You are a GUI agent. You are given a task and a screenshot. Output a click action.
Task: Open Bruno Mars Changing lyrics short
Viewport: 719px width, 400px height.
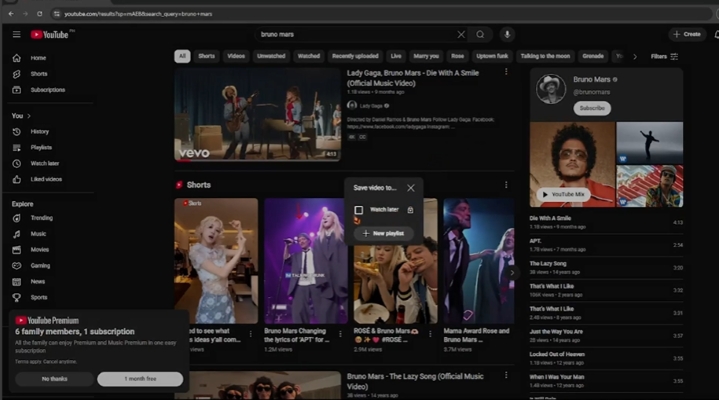pos(306,261)
